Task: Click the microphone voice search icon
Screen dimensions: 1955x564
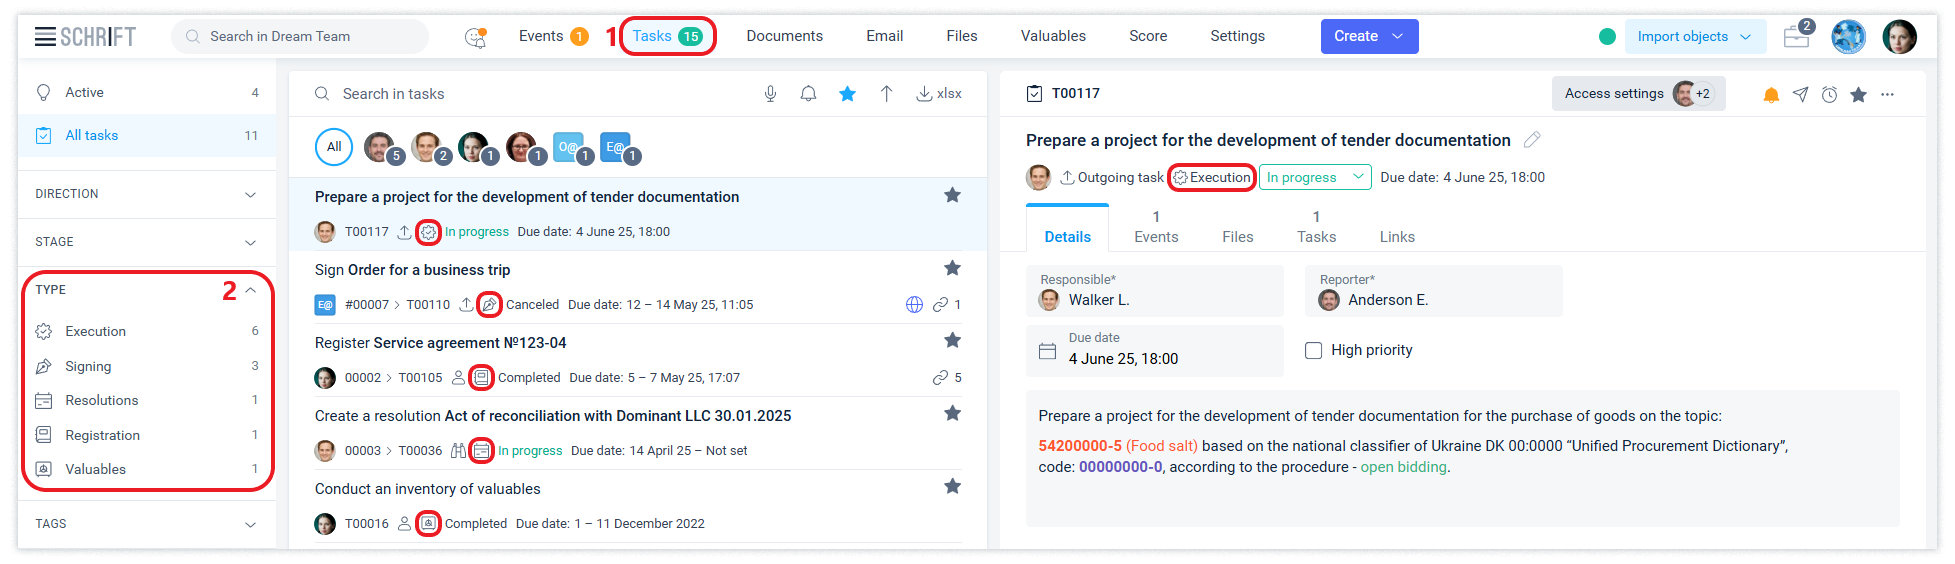Action: pyautogui.click(x=770, y=94)
